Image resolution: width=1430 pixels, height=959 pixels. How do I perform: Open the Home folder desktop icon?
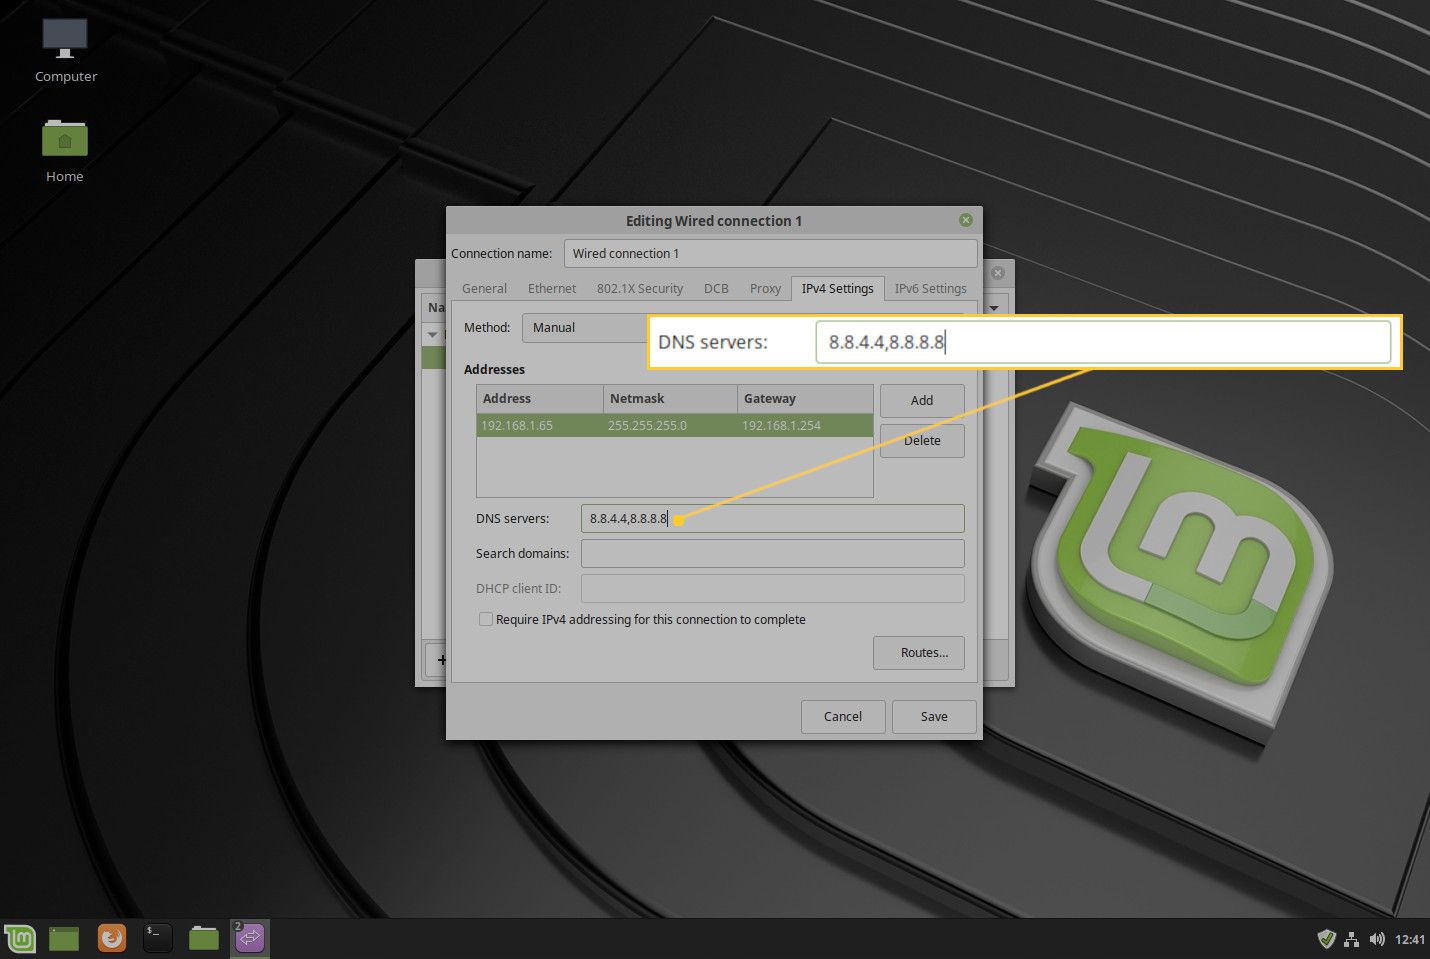tap(65, 150)
